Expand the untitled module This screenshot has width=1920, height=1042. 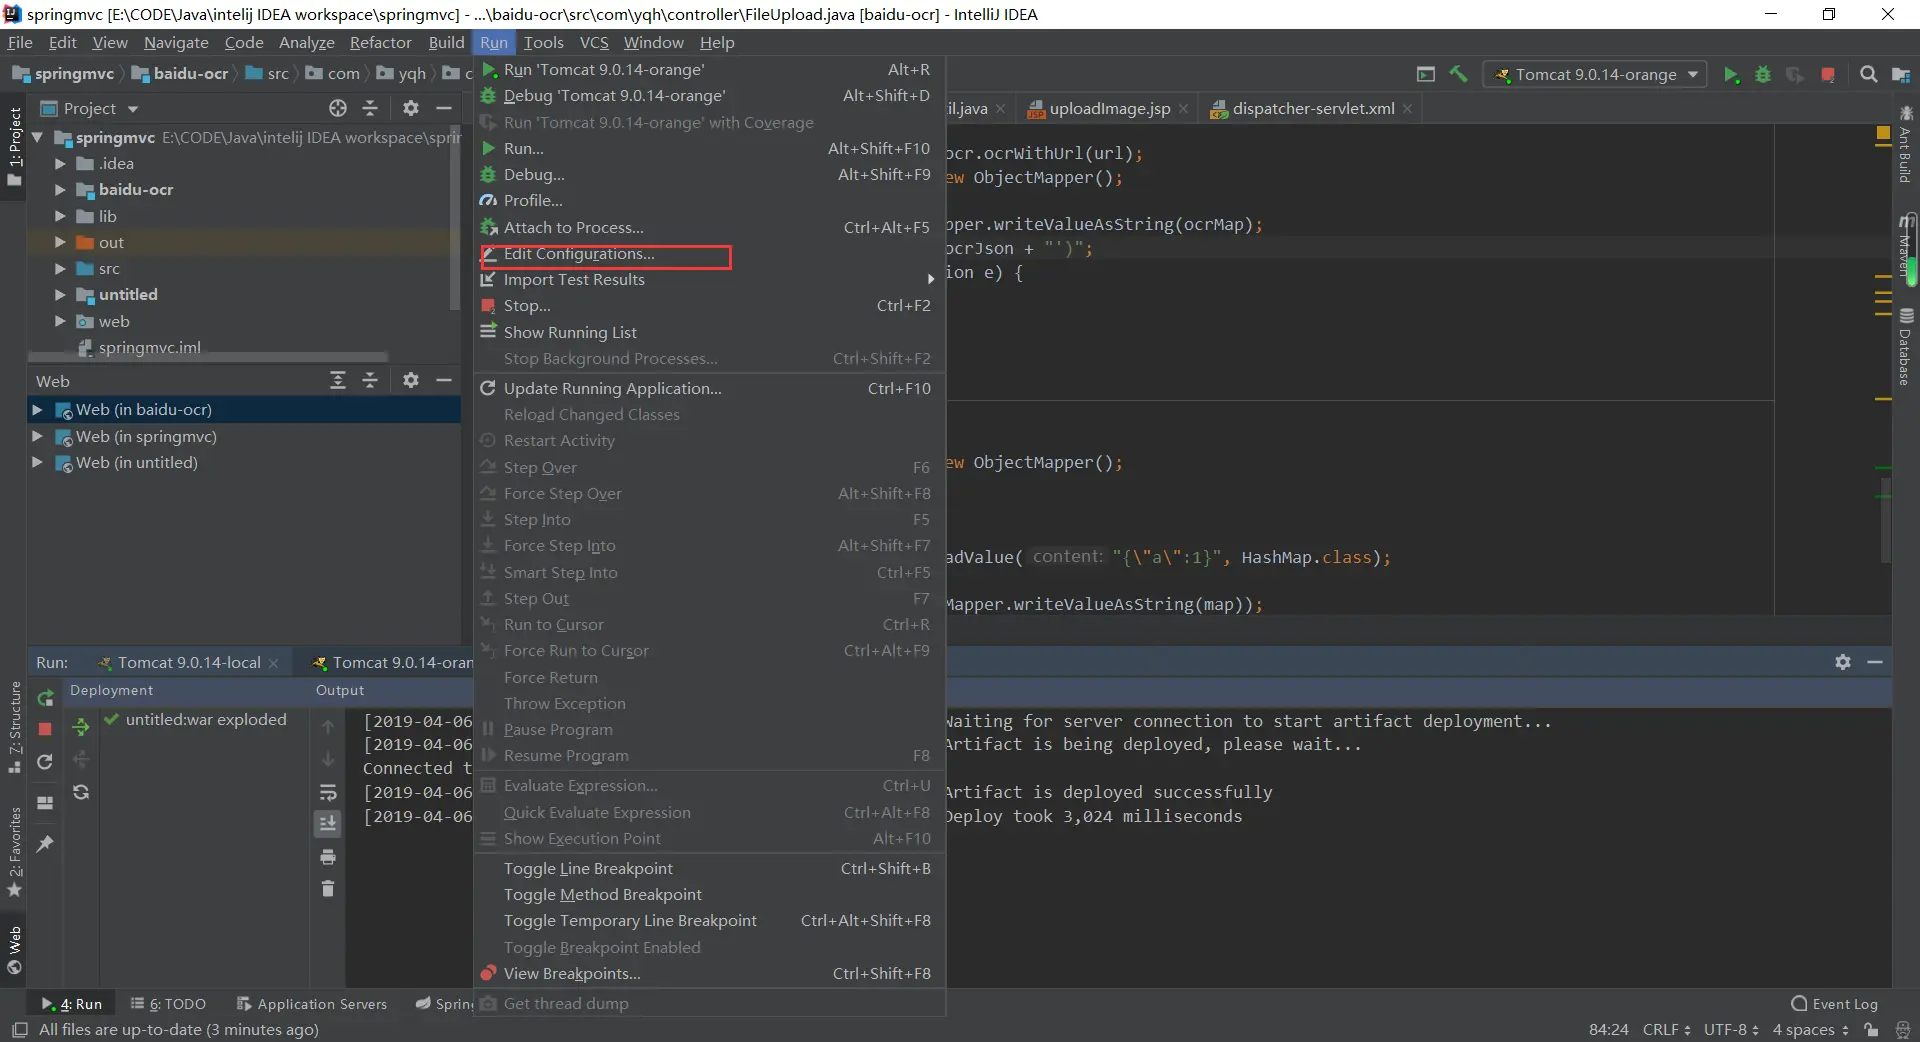click(60, 294)
